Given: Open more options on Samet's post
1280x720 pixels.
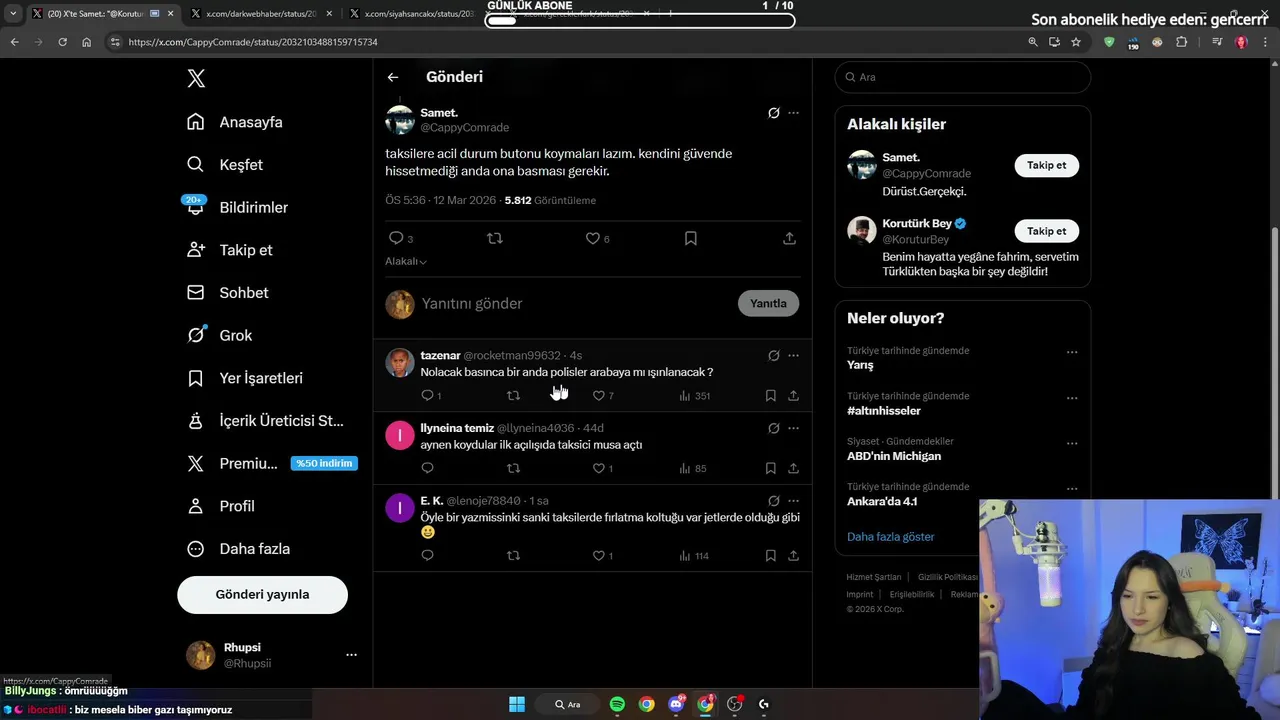Looking at the screenshot, I should [793, 113].
